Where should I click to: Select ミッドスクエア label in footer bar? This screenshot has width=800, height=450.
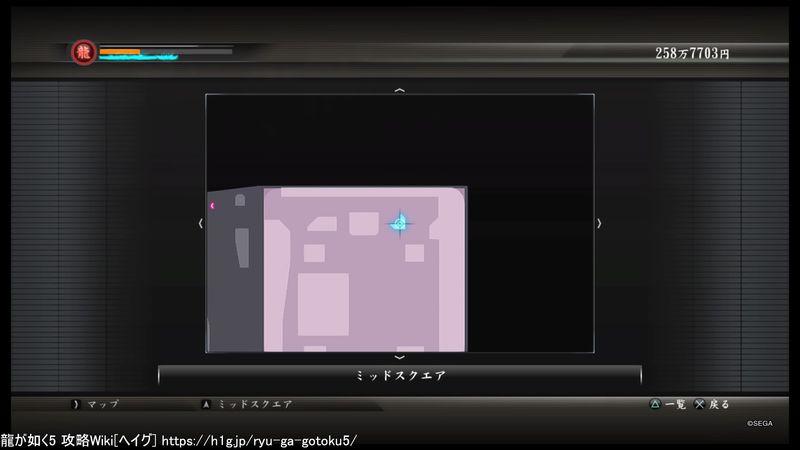tap(255, 404)
